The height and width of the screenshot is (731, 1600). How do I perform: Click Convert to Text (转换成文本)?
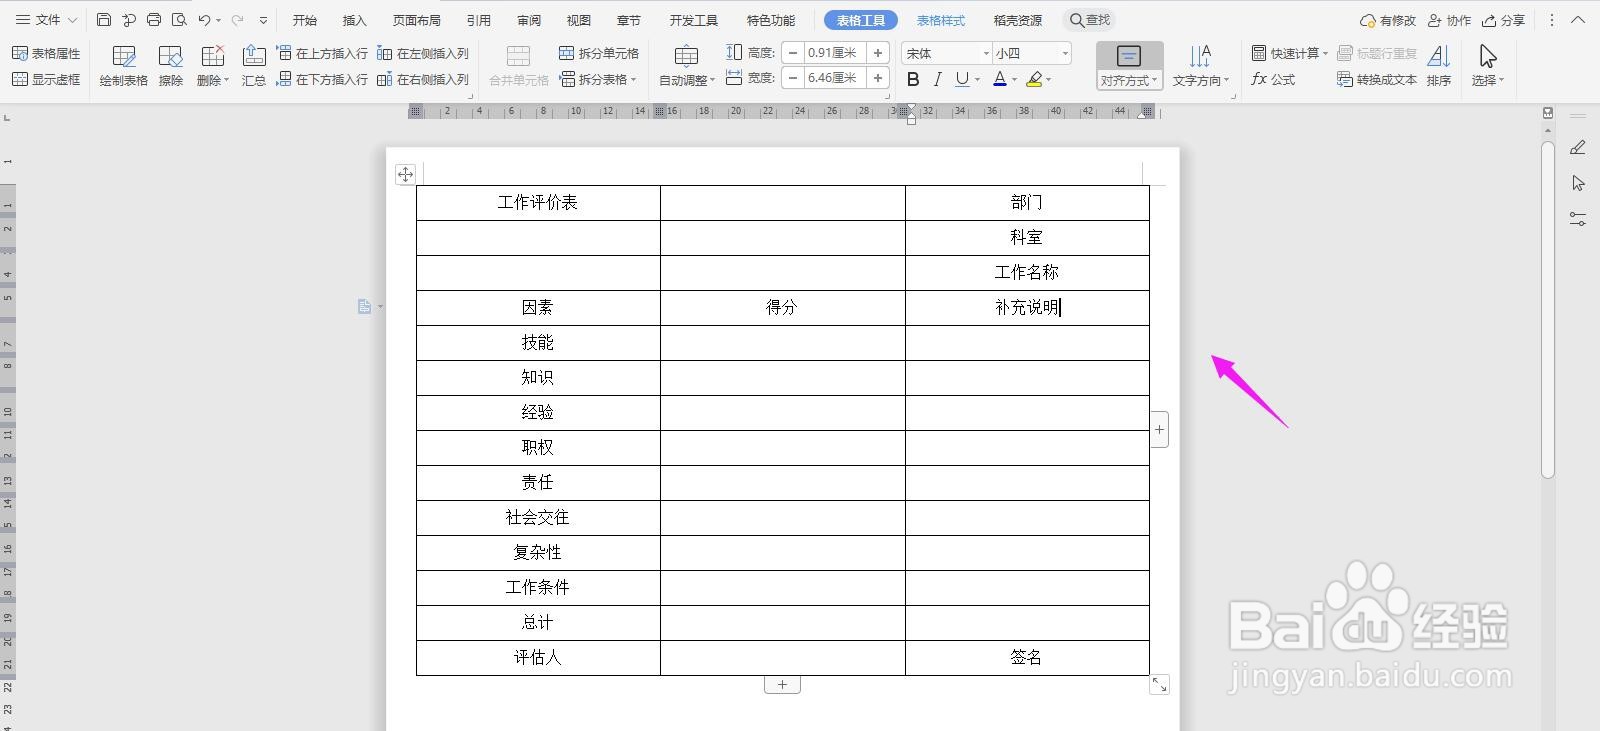coord(1377,79)
